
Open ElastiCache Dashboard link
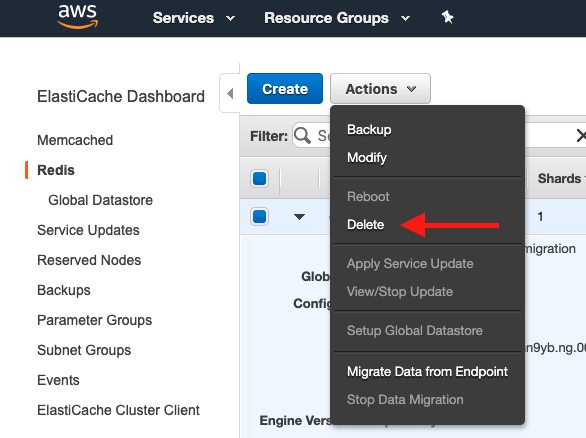tap(121, 96)
